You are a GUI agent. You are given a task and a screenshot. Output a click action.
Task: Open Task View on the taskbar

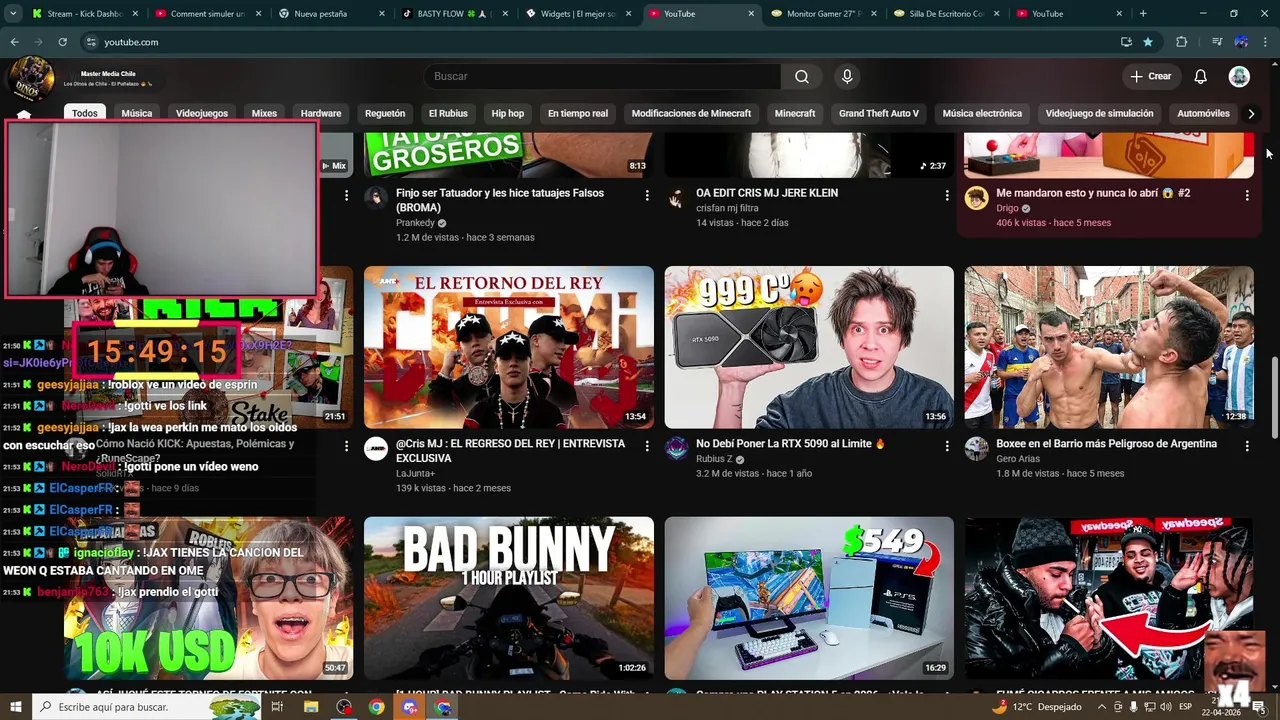coord(277,707)
